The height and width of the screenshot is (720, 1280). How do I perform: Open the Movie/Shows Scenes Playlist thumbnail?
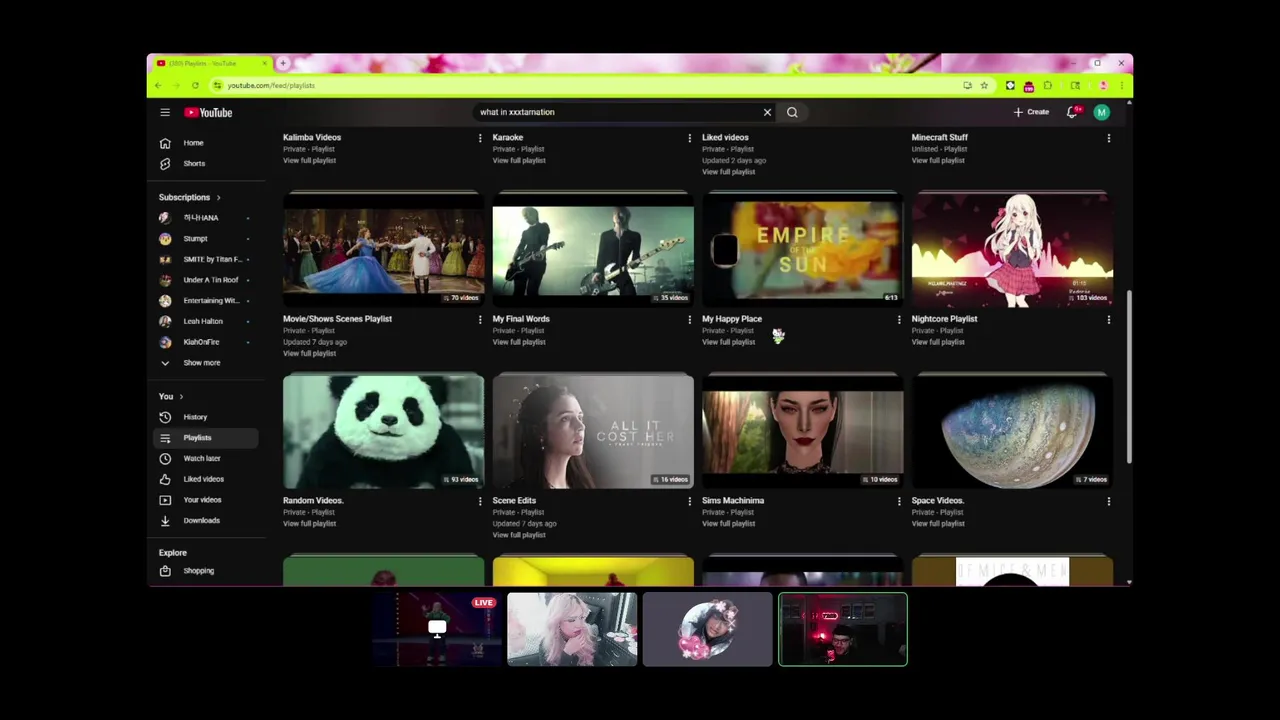pos(383,249)
